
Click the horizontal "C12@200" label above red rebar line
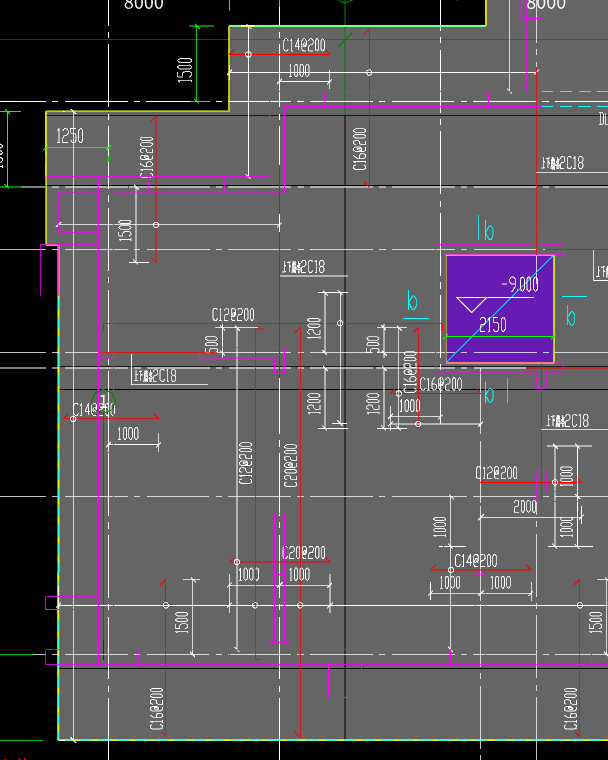click(x=233, y=315)
